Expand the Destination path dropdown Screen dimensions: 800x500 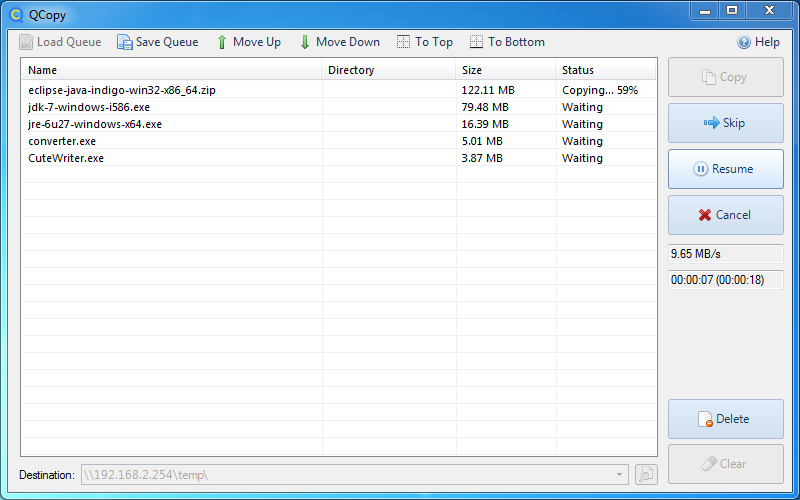tap(620, 474)
